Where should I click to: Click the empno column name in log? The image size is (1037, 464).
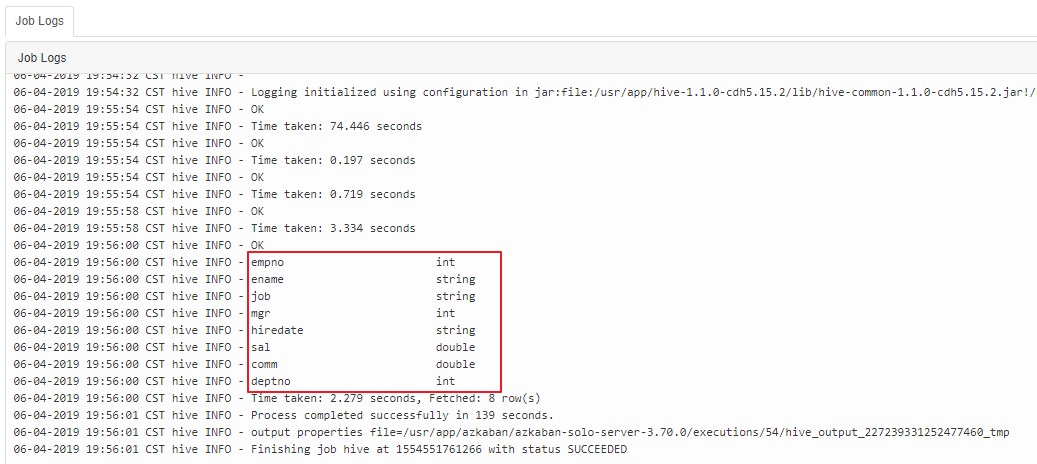point(268,262)
